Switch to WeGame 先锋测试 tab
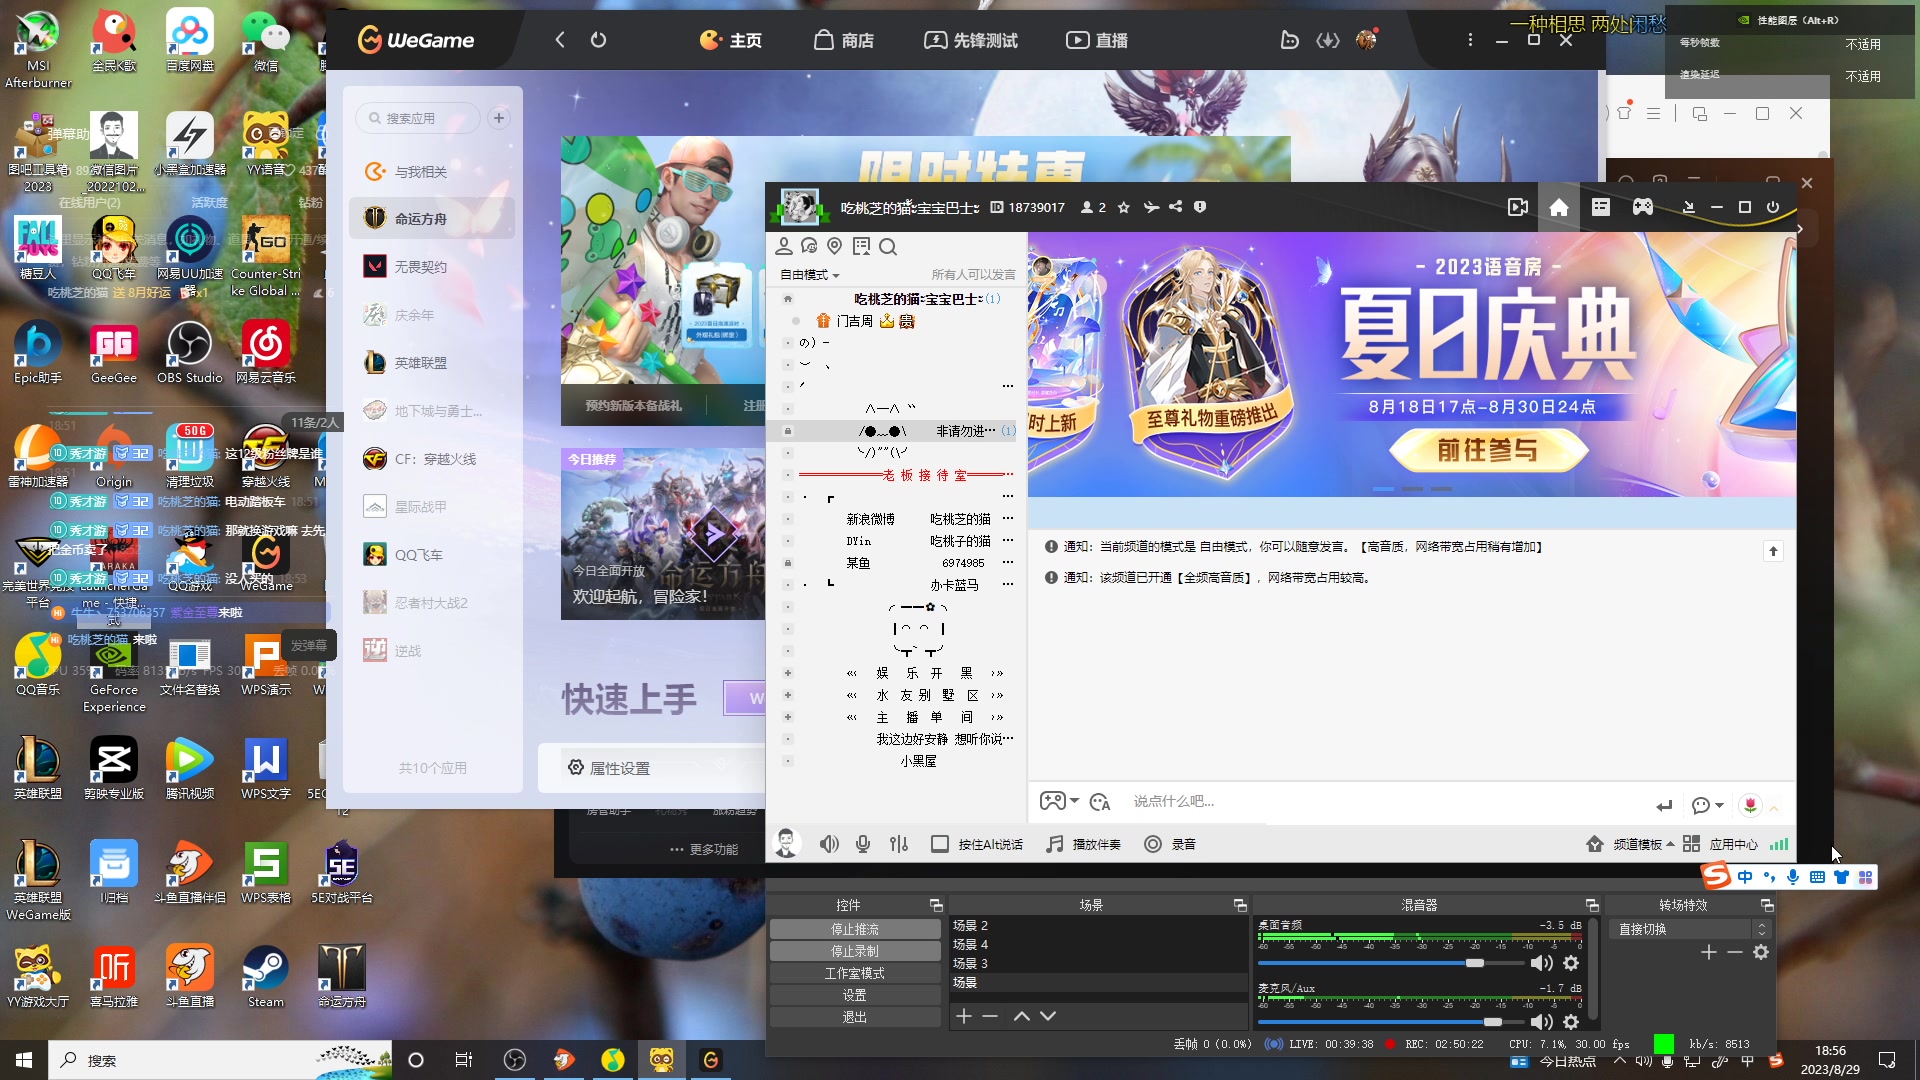Image resolution: width=1920 pixels, height=1080 pixels. [x=970, y=40]
